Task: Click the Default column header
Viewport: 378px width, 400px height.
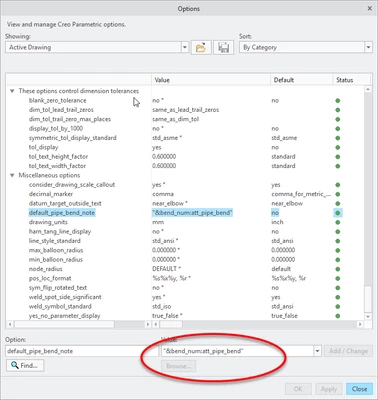Action: coord(302,80)
